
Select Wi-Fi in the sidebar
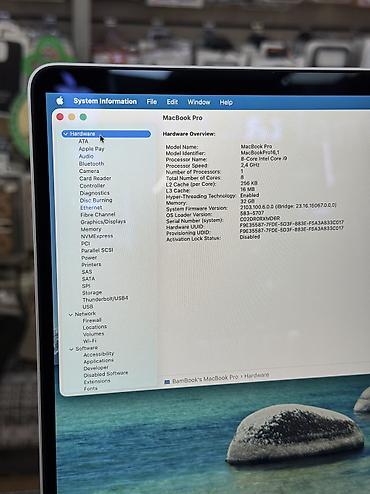click(x=89, y=341)
